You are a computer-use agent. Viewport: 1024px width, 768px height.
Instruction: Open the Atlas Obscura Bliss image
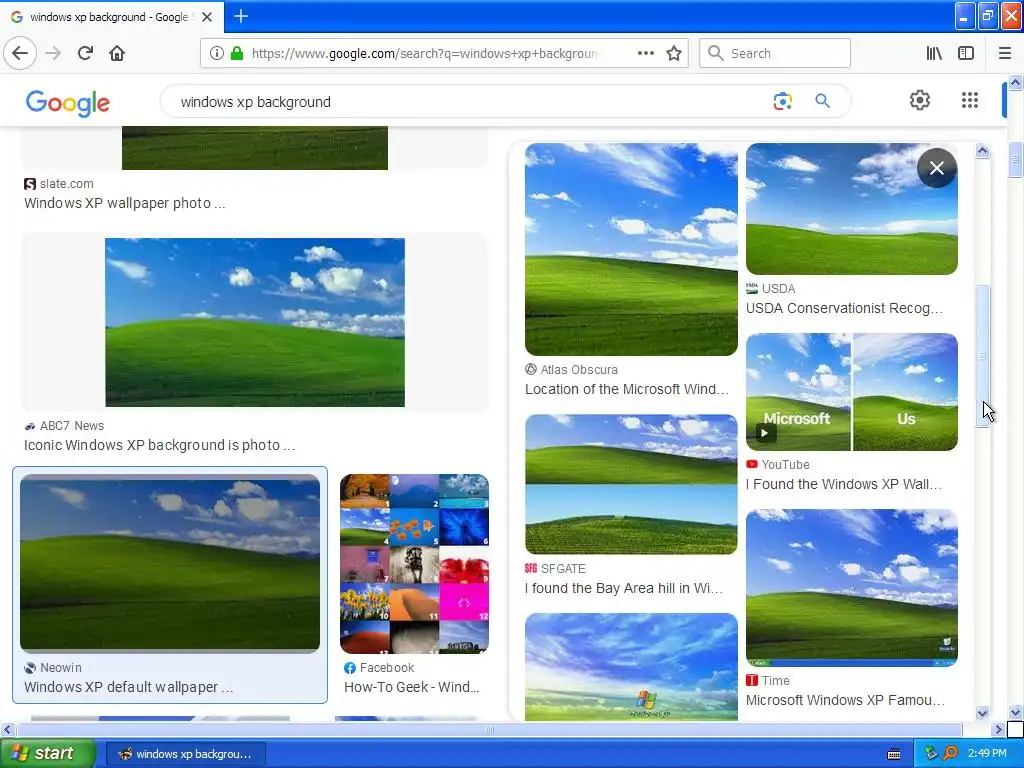631,249
